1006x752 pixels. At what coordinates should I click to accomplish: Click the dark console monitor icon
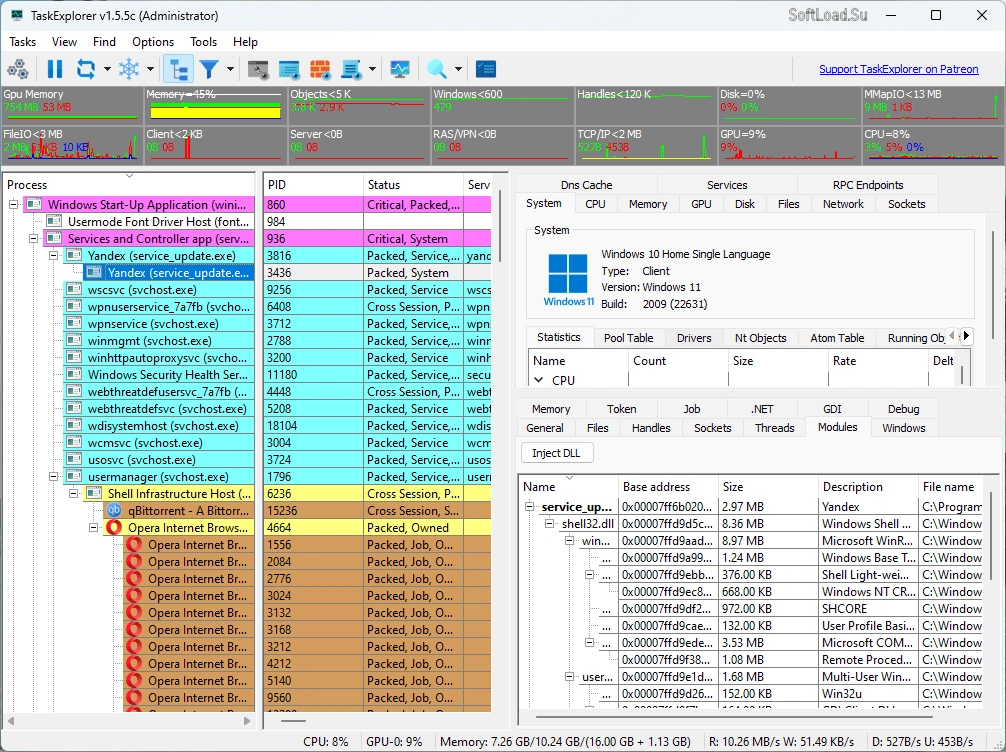258,69
